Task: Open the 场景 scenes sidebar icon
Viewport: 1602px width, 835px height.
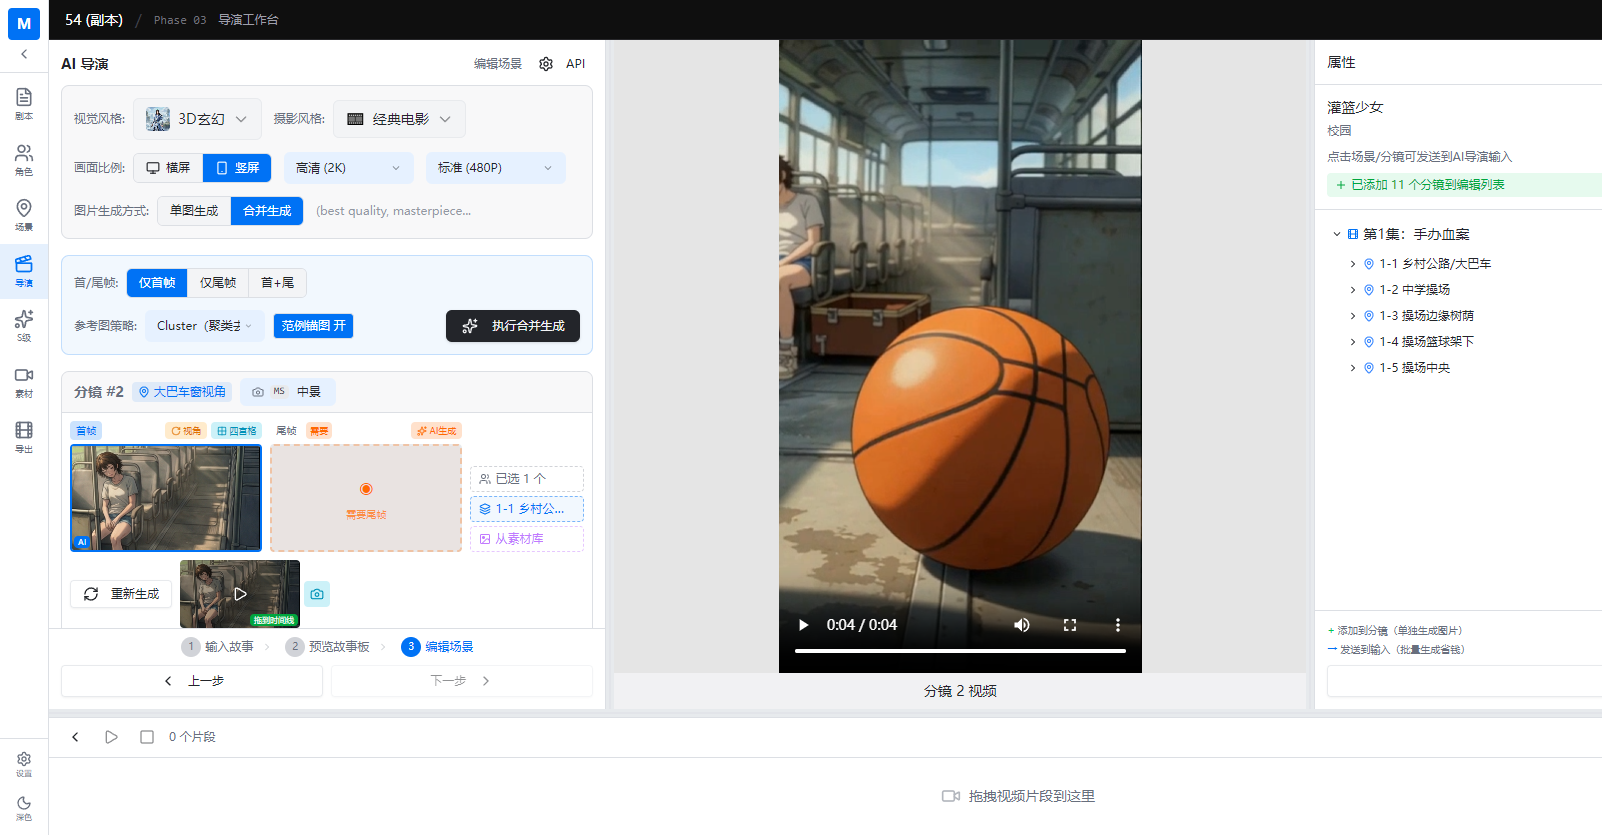Action: (24, 213)
